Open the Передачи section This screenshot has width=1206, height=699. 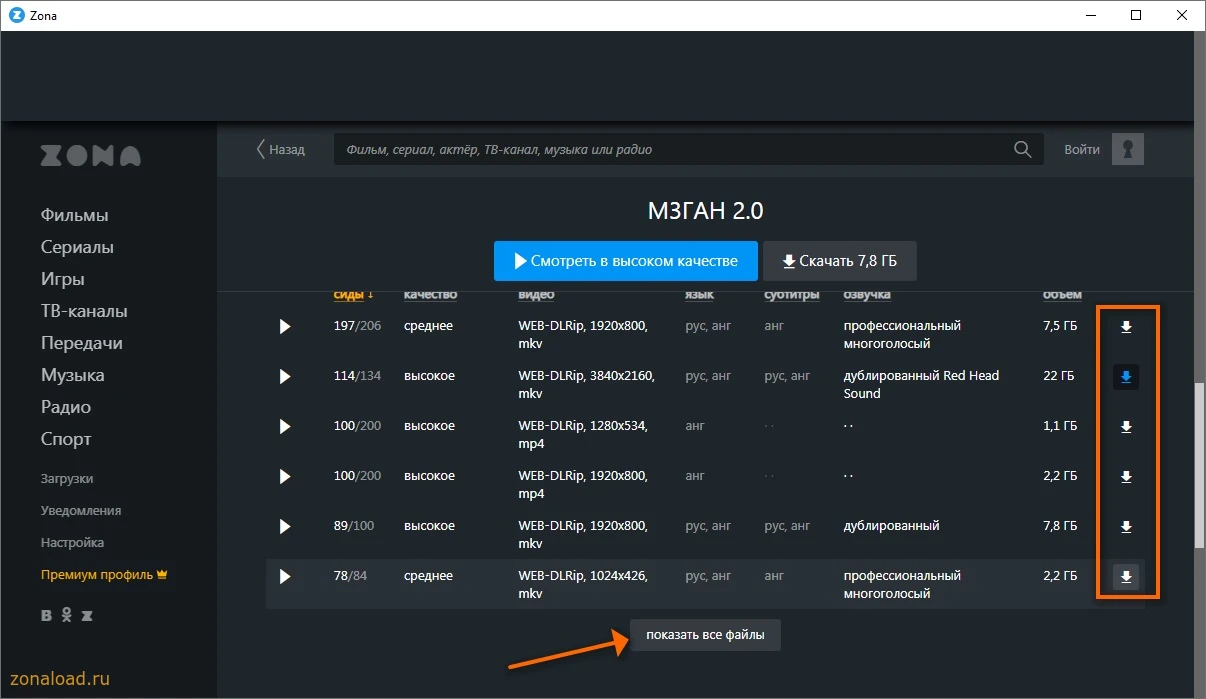point(82,343)
